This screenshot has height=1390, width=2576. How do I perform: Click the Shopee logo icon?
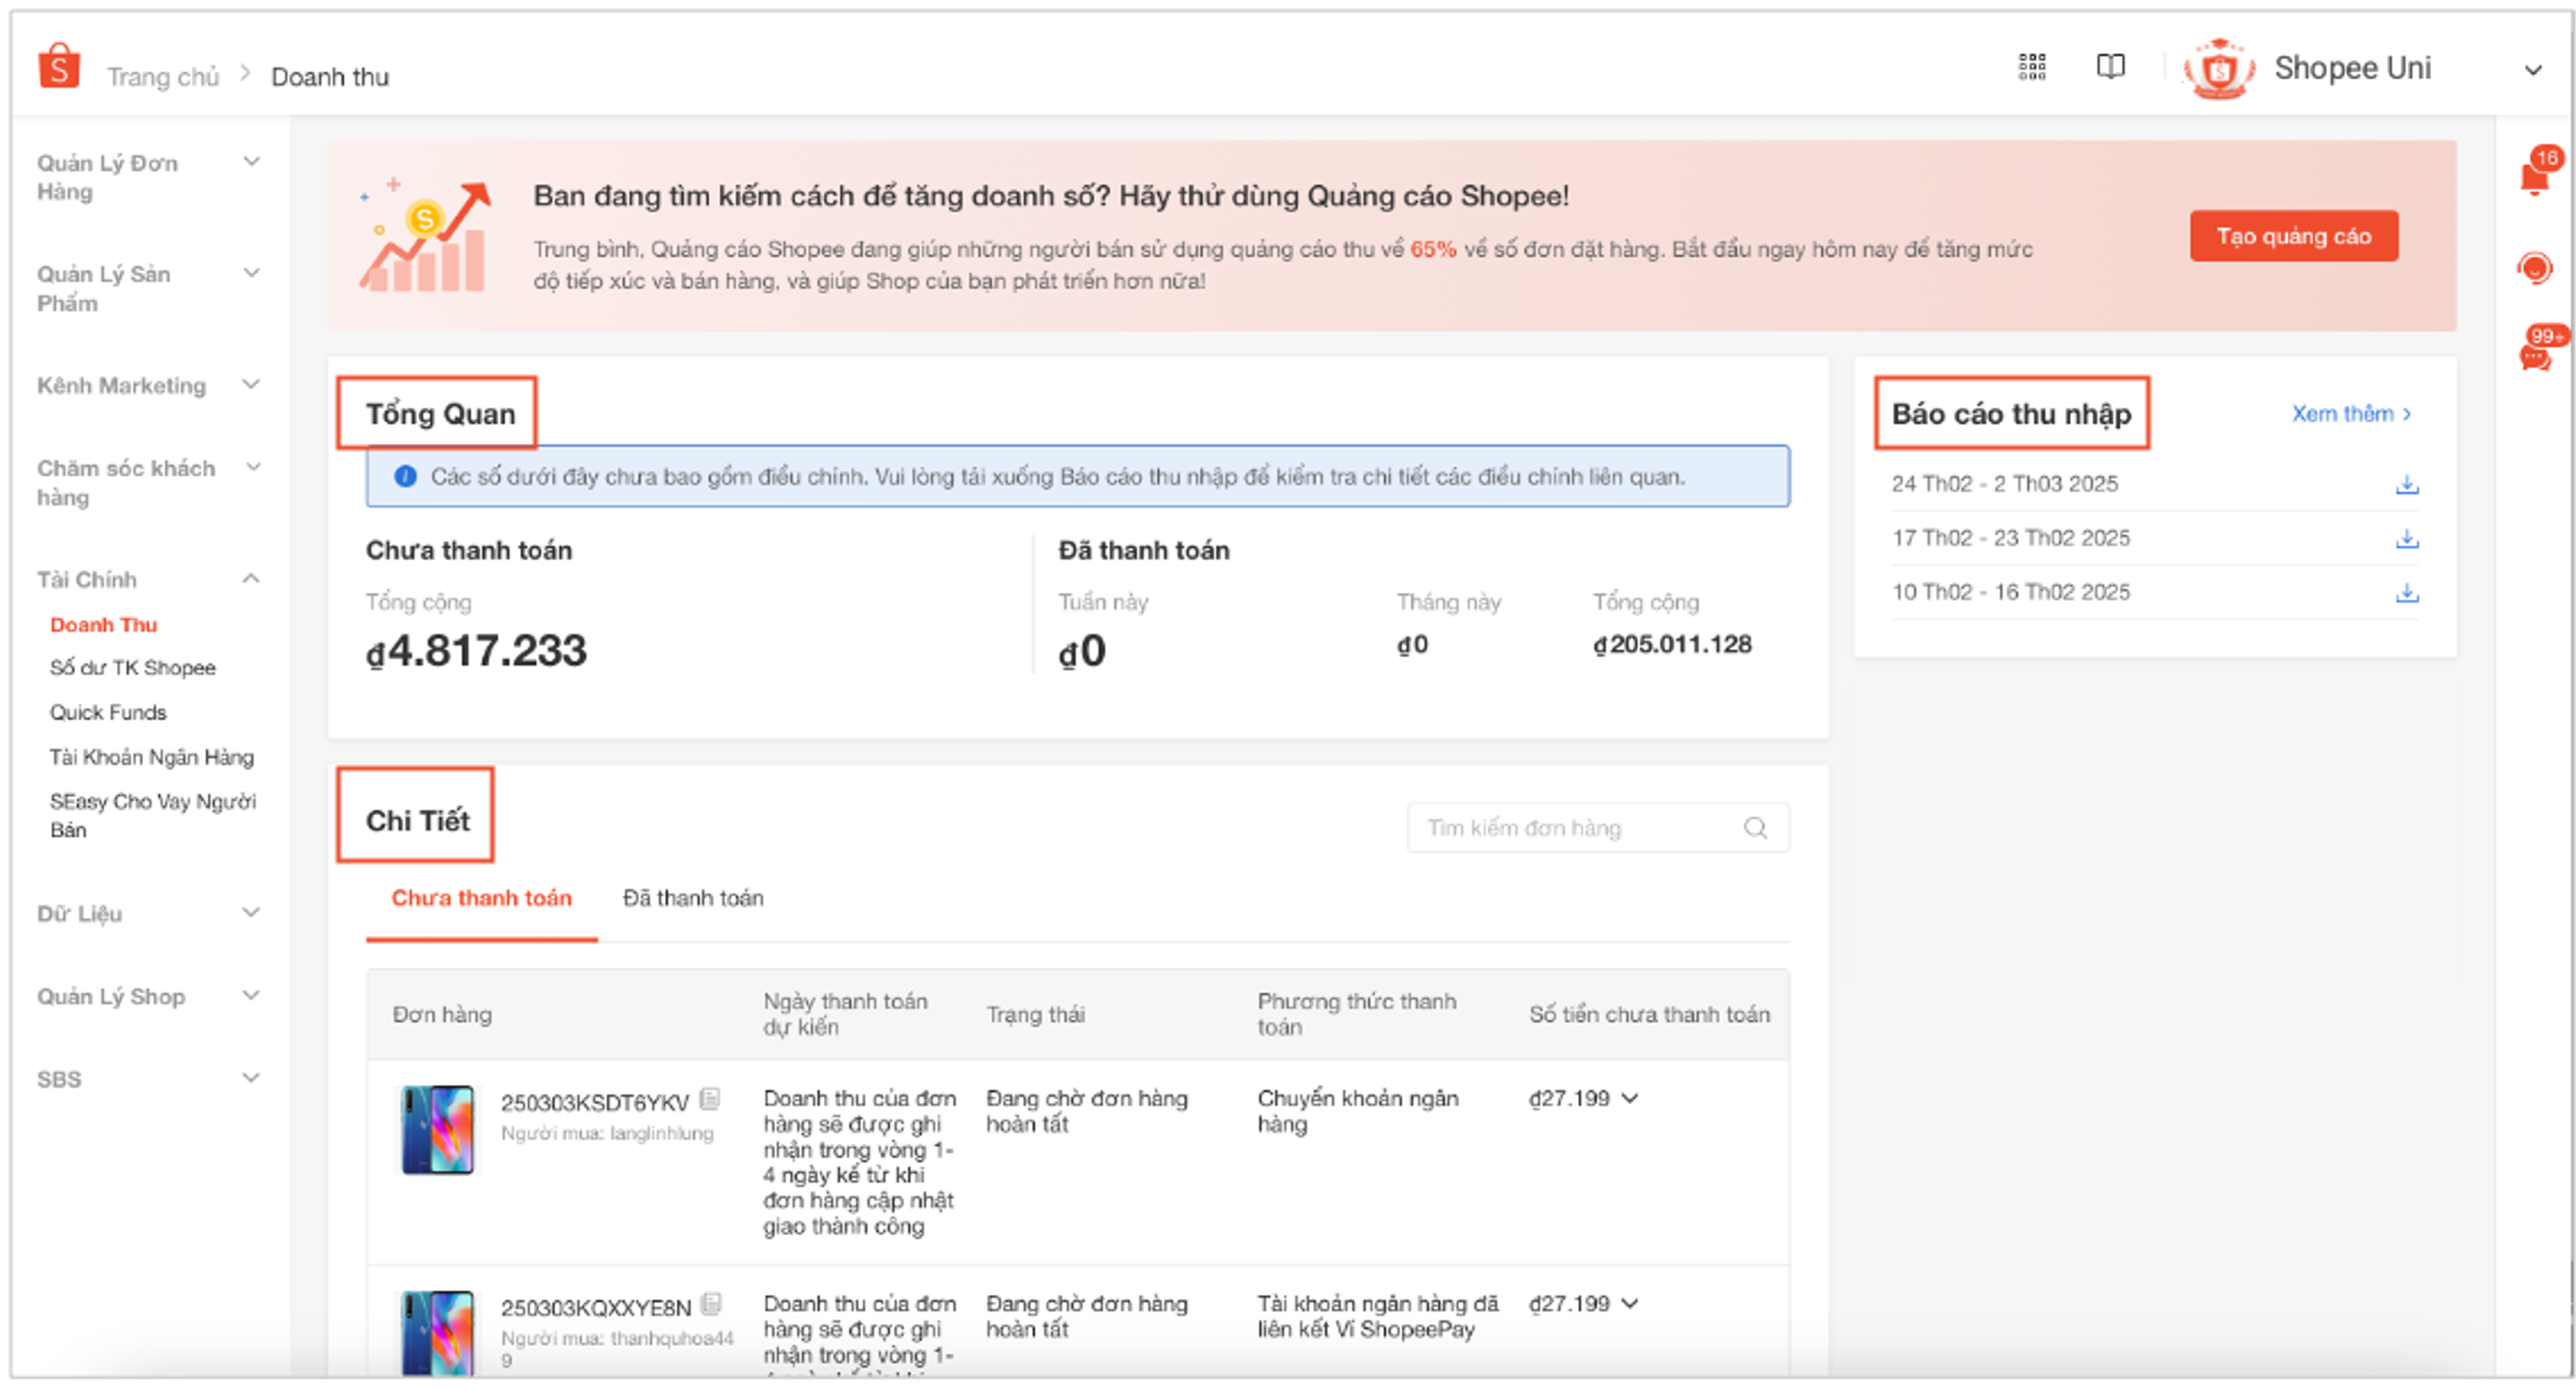[59, 67]
